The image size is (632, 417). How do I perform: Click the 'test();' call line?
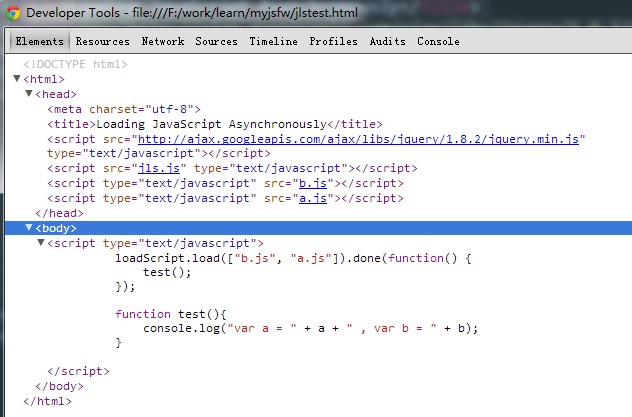(167, 273)
